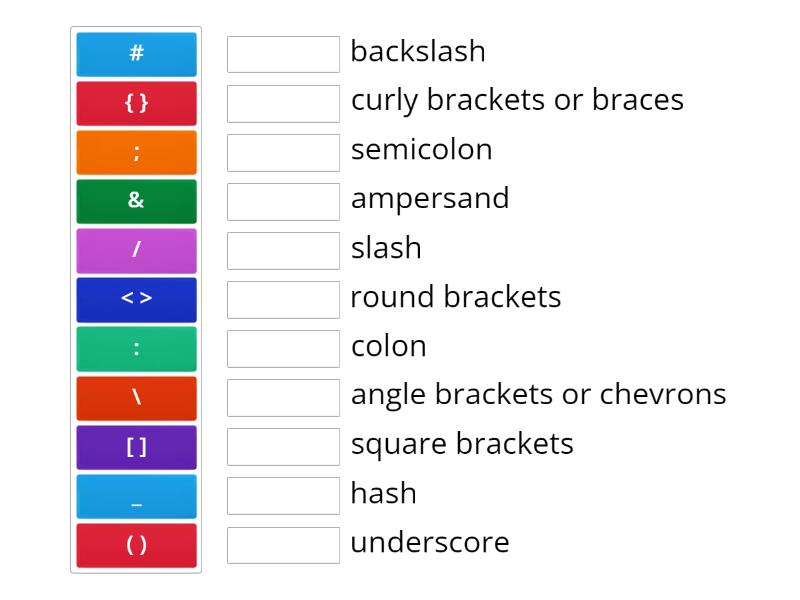This screenshot has width=800, height=600.
Task: Select the teal colon tile
Action: 136,348
